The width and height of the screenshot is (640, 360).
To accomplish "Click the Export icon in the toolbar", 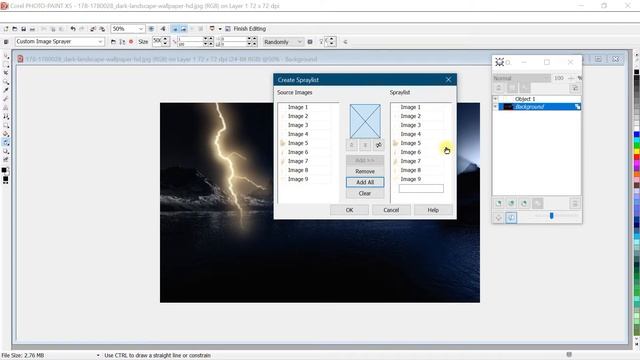I will click(x=102, y=29).
